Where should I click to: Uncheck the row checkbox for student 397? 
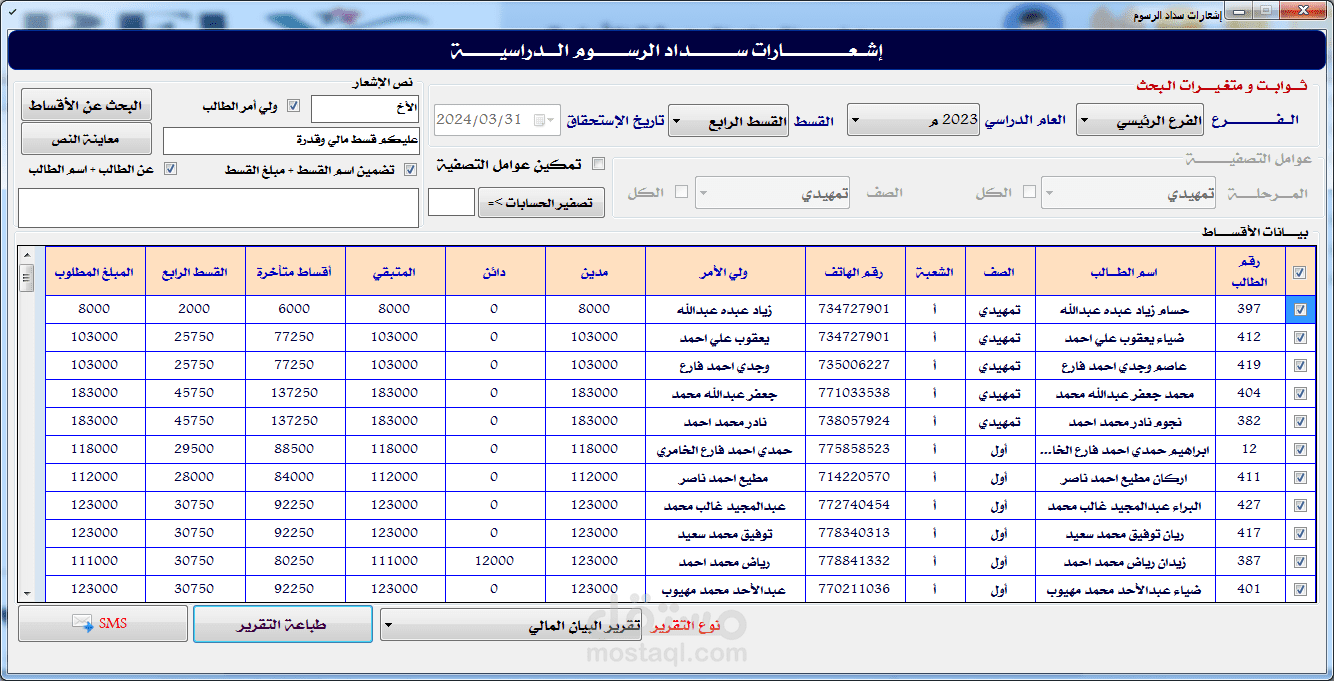coord(1299,309)
